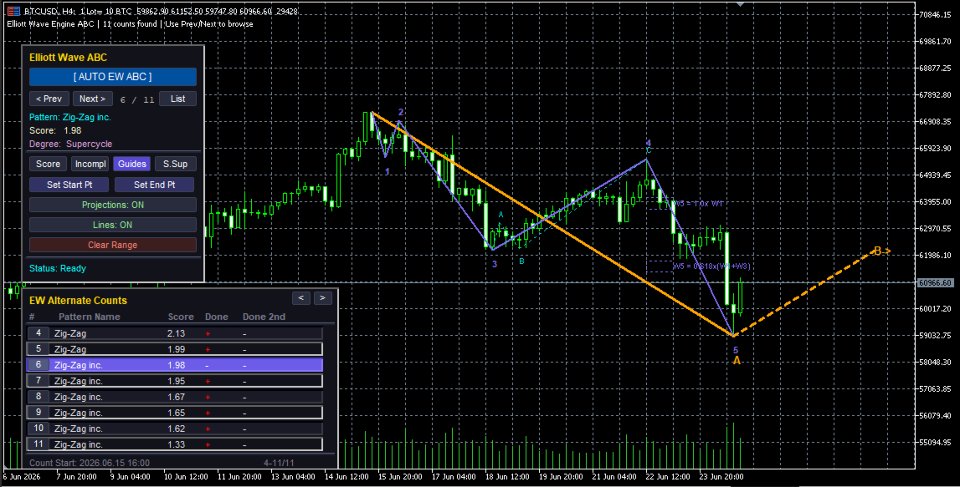Click the Pattern Name column header

pyautogui.click(x=89, y=317)
